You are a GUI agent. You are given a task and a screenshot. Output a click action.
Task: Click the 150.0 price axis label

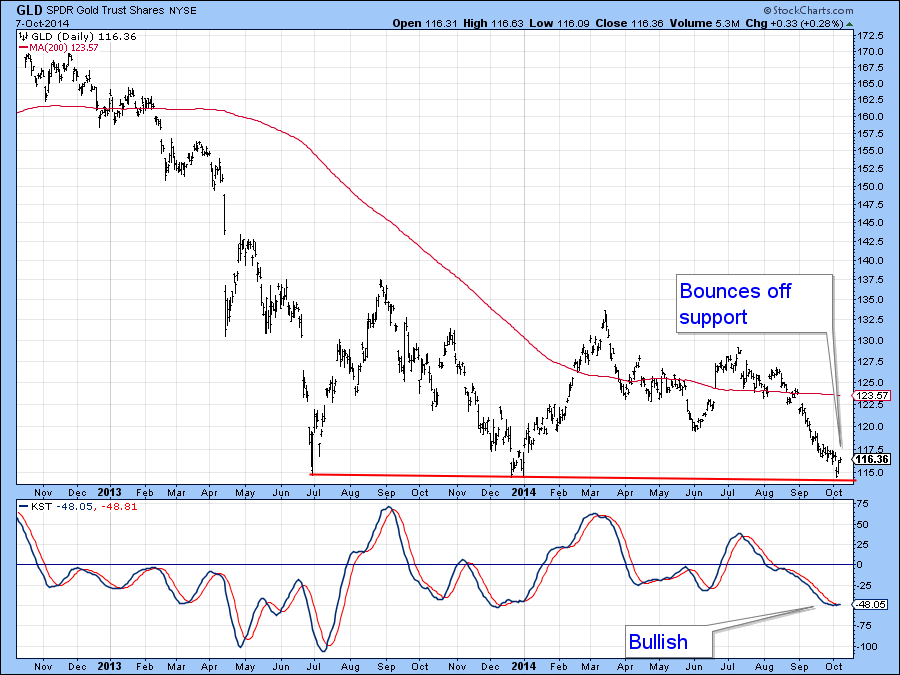871,187
